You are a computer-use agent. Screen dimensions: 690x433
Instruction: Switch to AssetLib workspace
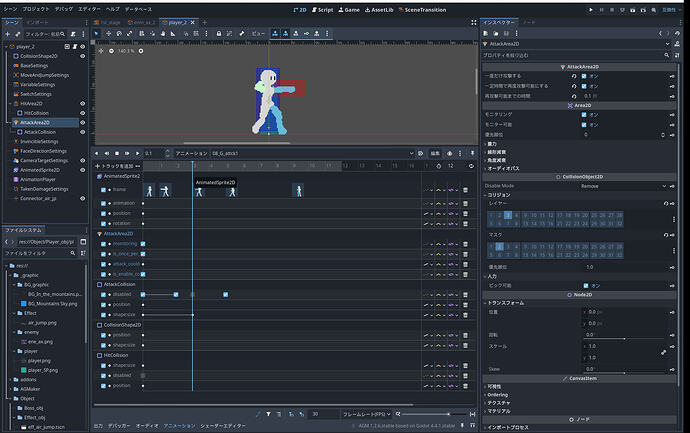379,10
